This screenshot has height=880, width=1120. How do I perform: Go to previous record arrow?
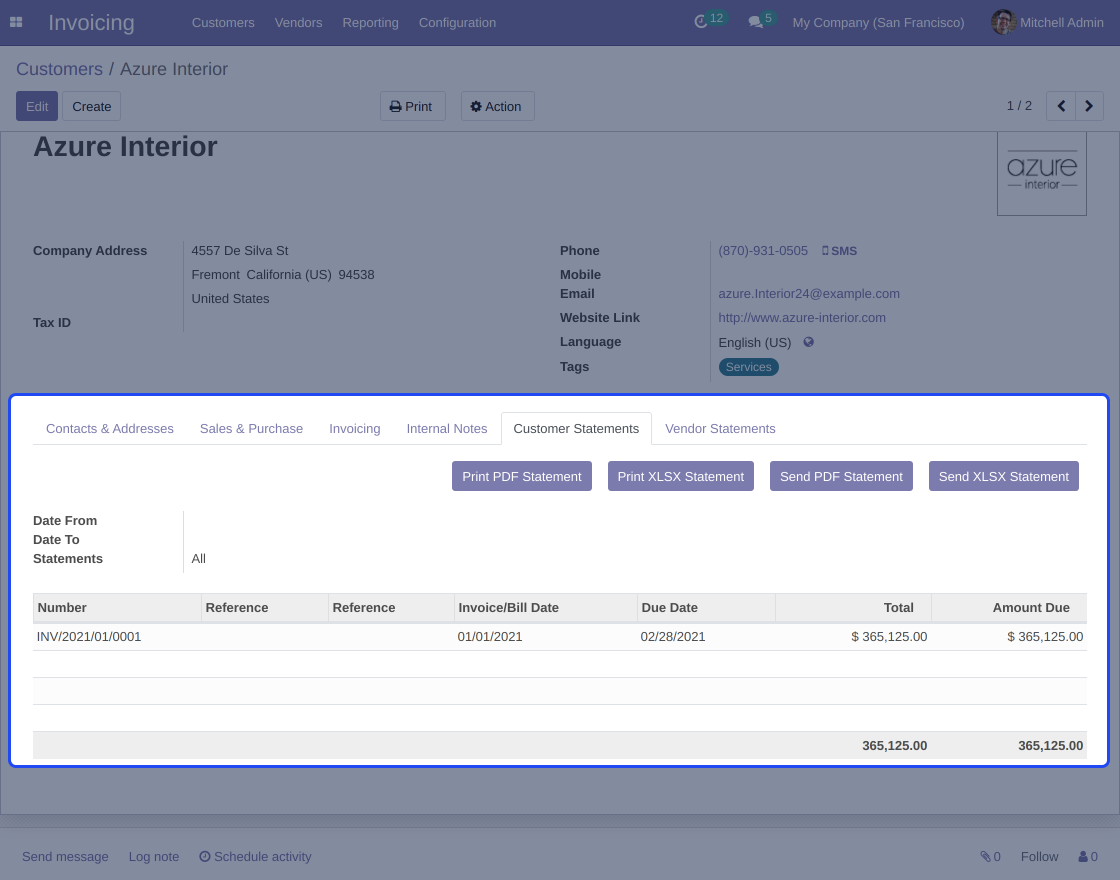[1061, 106]
